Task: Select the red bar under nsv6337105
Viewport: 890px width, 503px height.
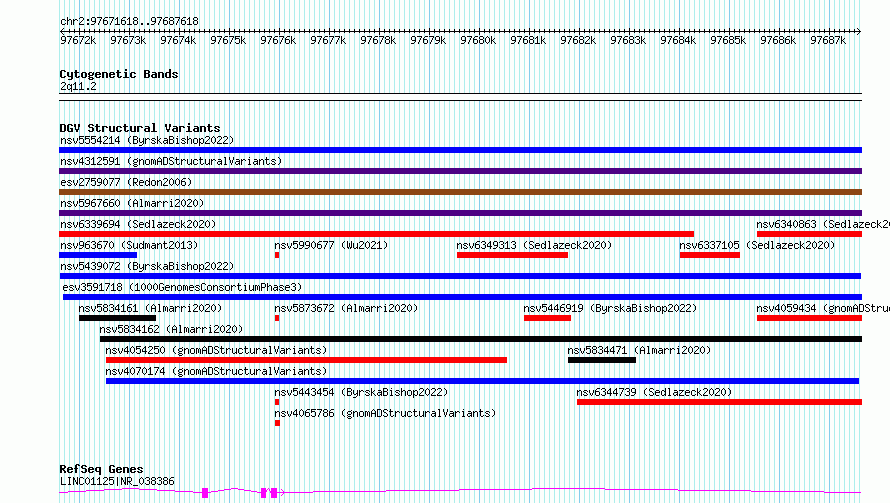Action: 710,255
